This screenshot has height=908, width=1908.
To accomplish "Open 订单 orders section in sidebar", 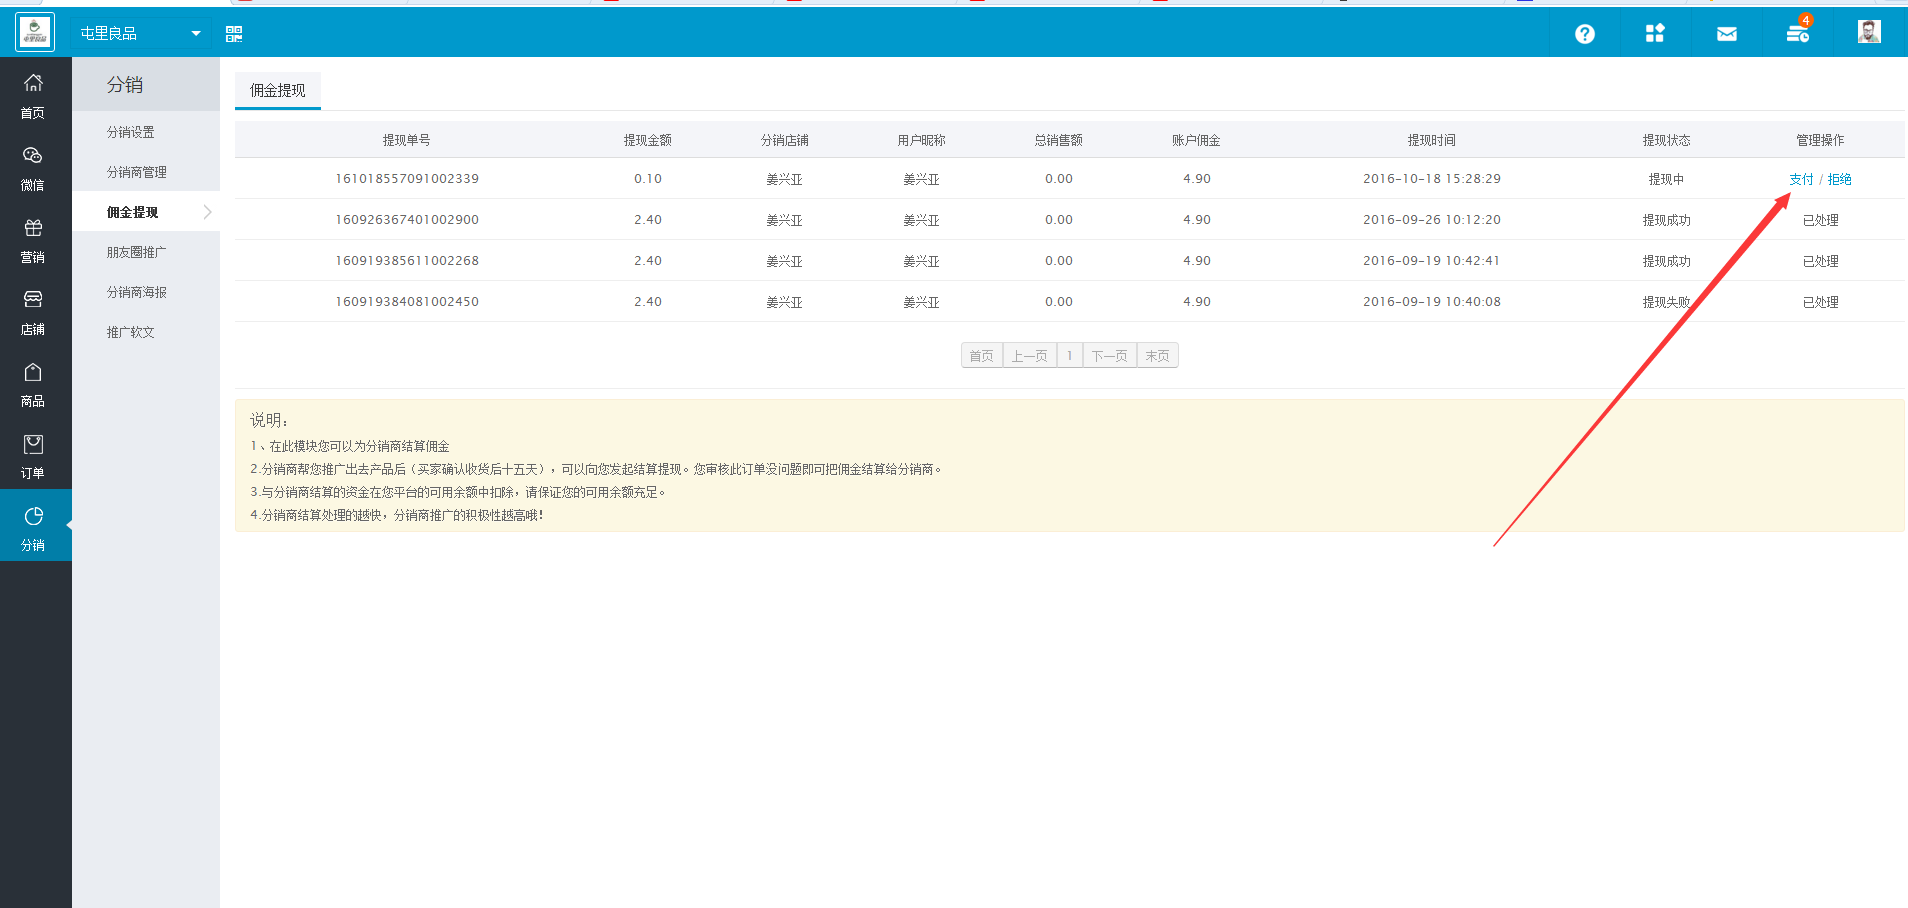I will [33, 456].
